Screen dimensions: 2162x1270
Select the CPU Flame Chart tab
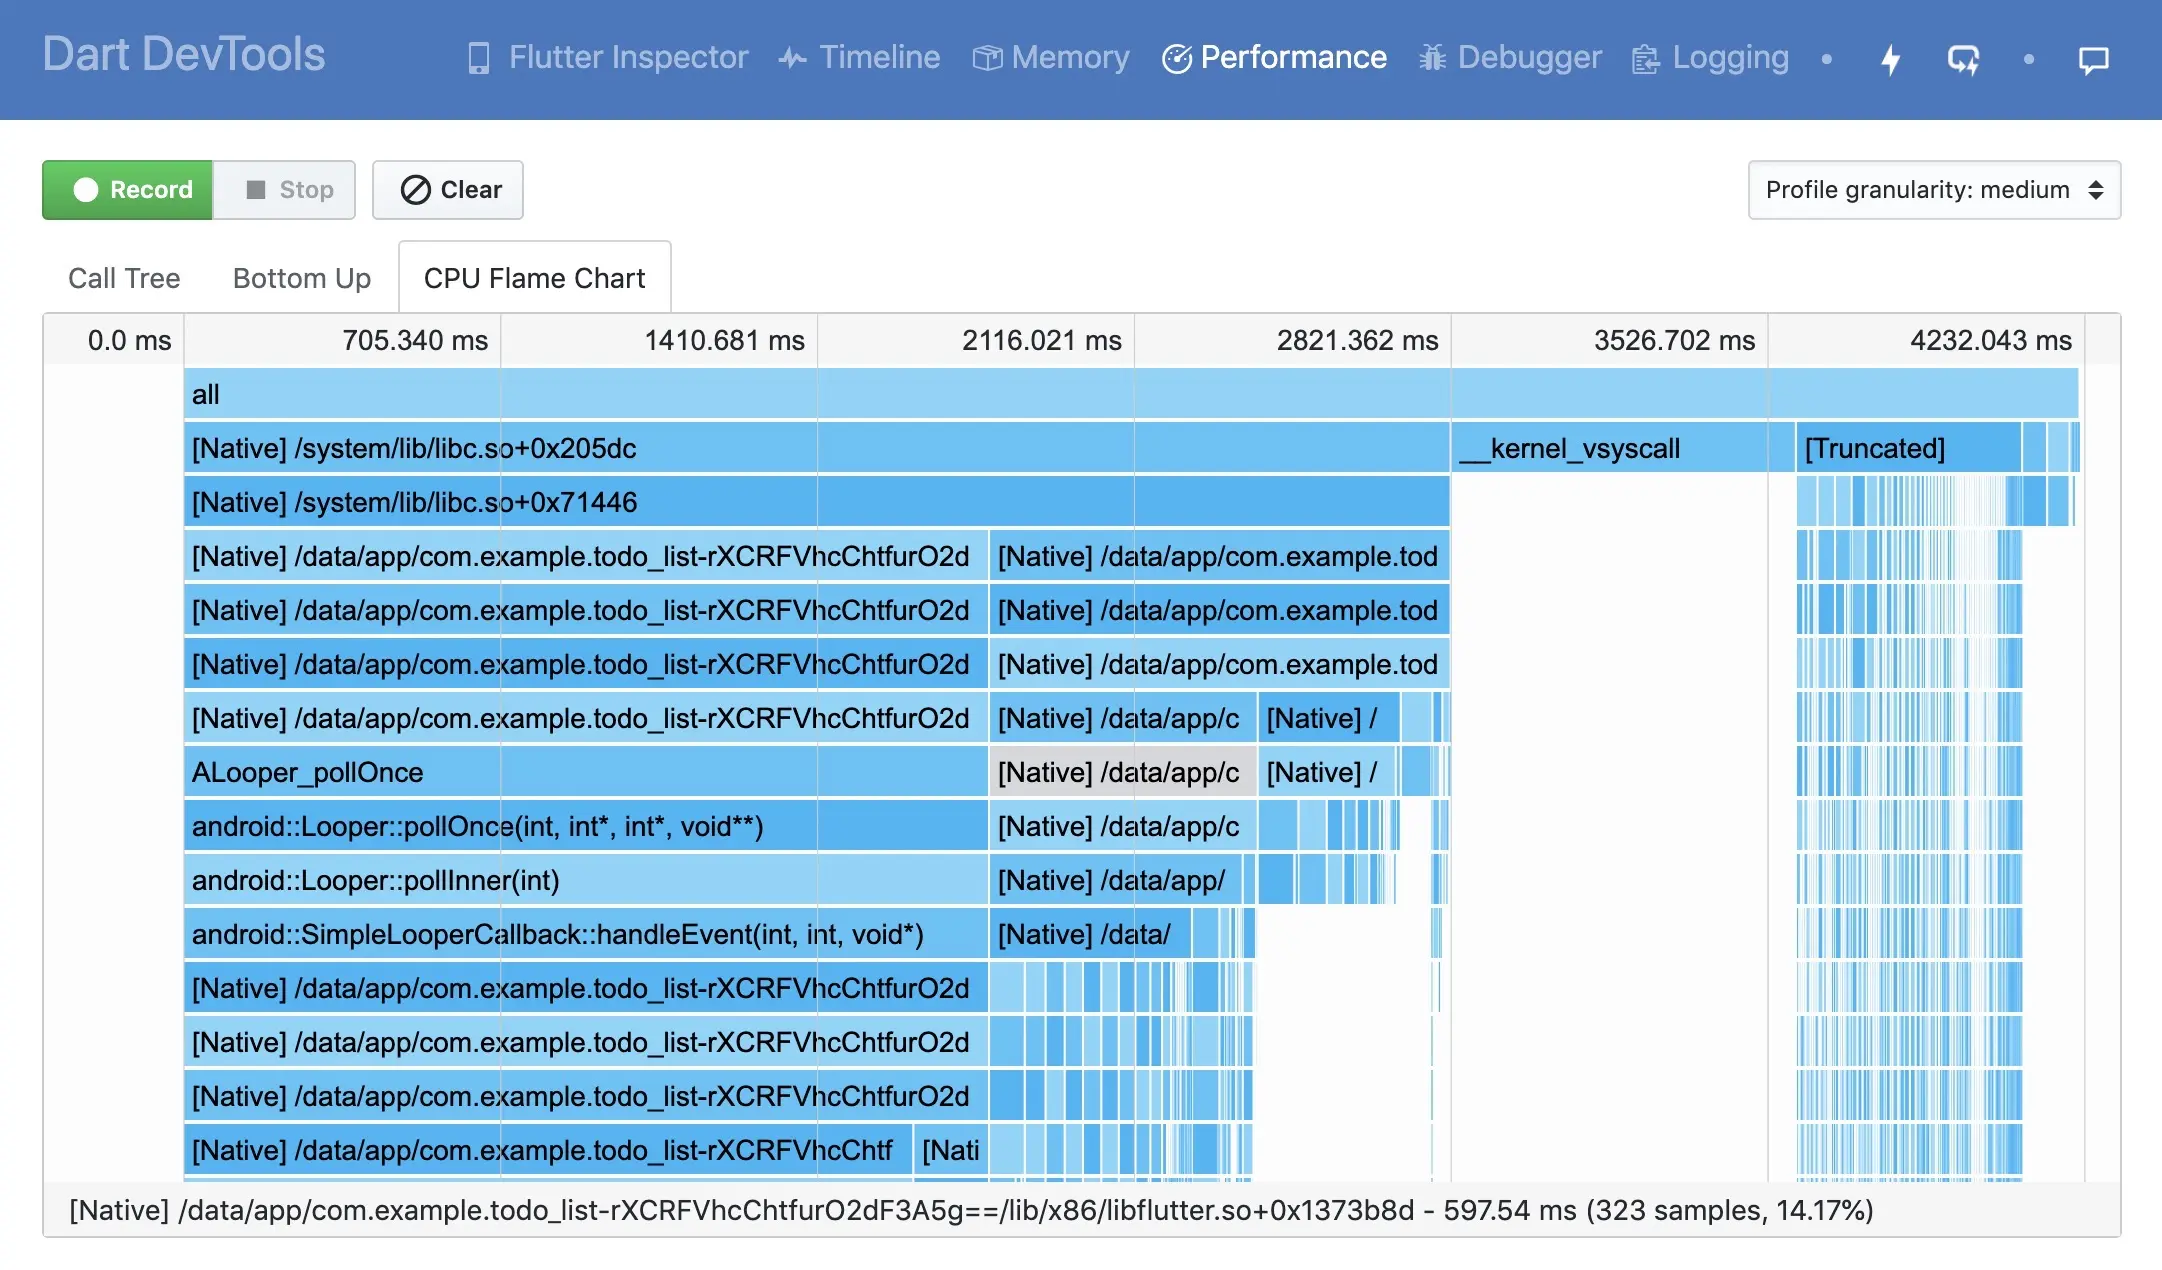coord(535,278)
